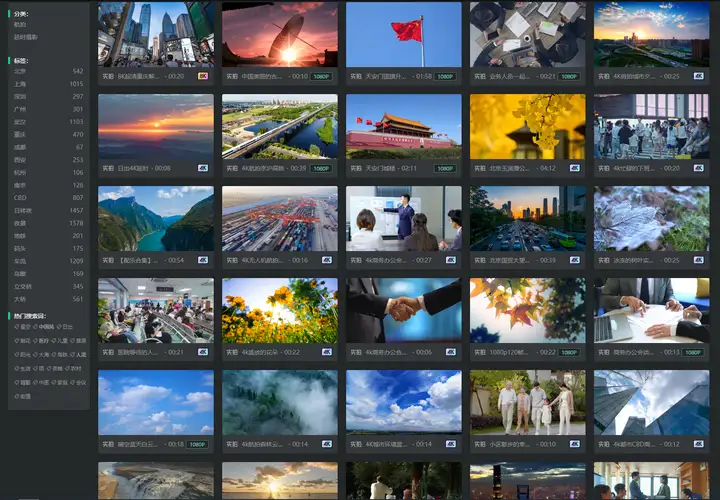Click the tag icon beside hot search 星空

(x=16, y=327)
